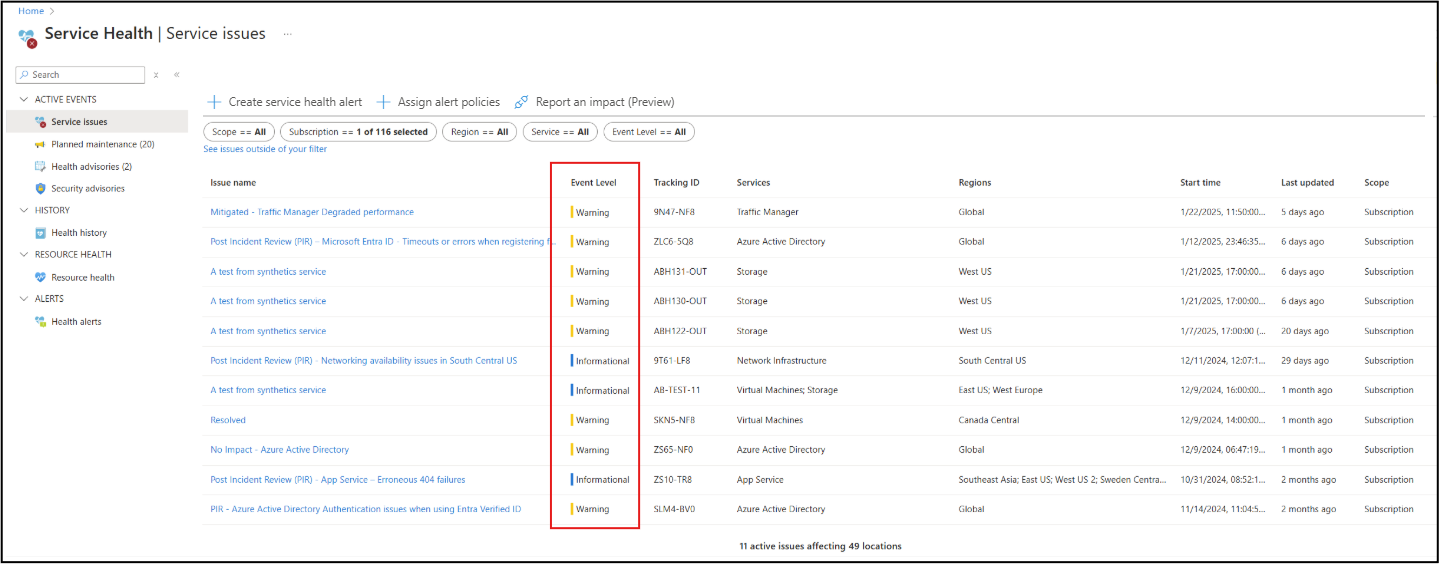Click the Service issues sidebar icon
1440x564 pixels.
(40, 122)
